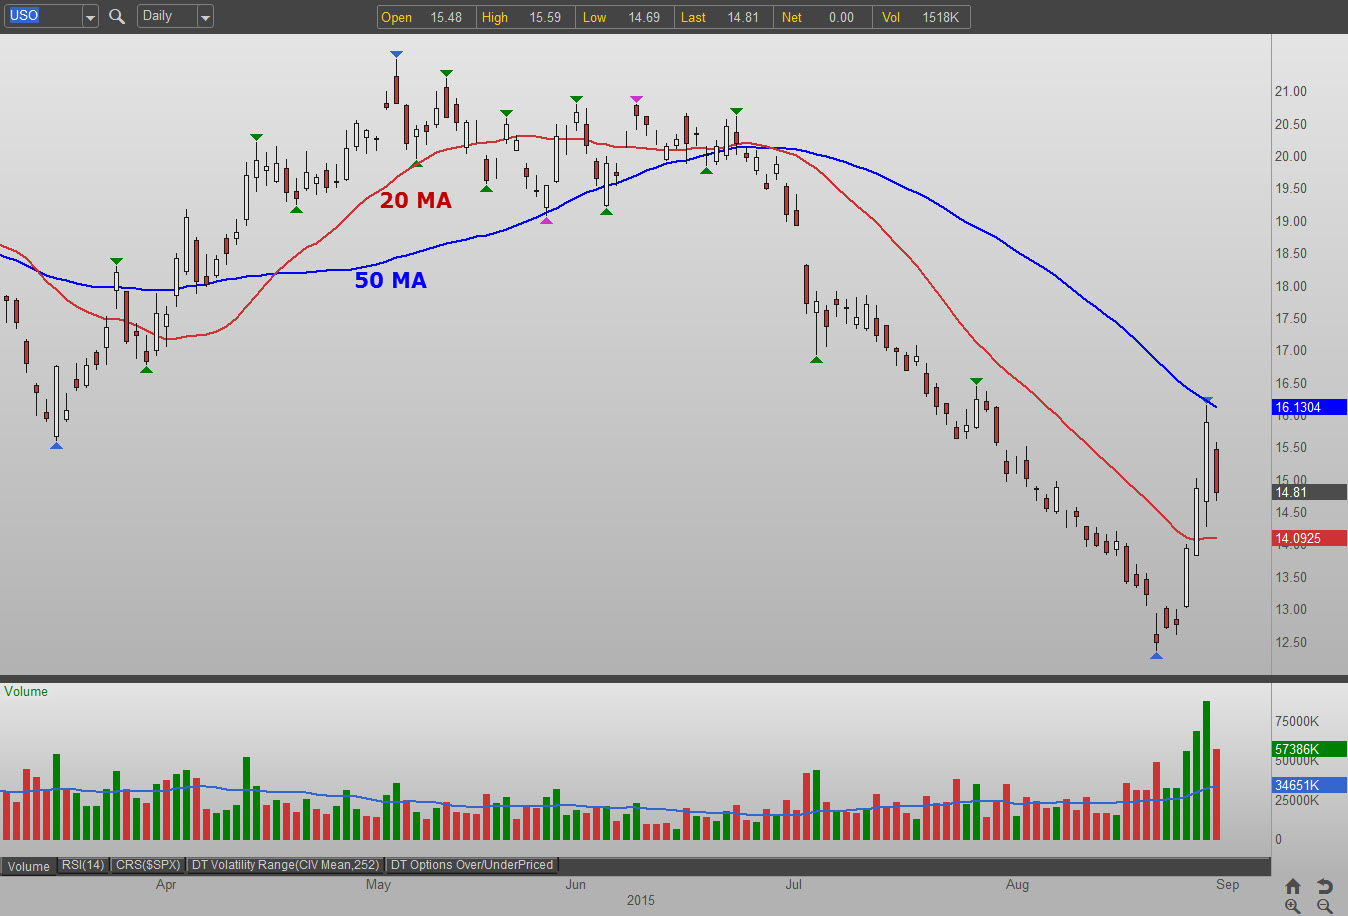The image size is (1348, 916).
Task: Click the Sep label on the time axis
Action: [1227, 884]
